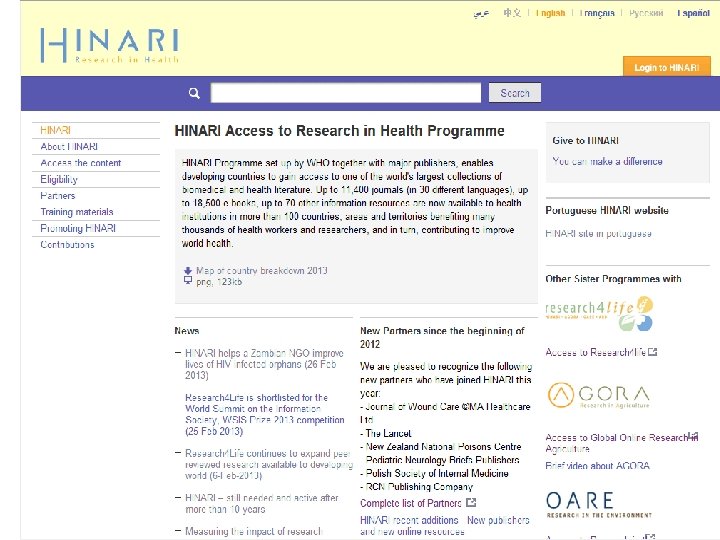This screenshot has height=540, width=720.
Task: Open New publishers and new online resources link
Action: coord(444,526)
